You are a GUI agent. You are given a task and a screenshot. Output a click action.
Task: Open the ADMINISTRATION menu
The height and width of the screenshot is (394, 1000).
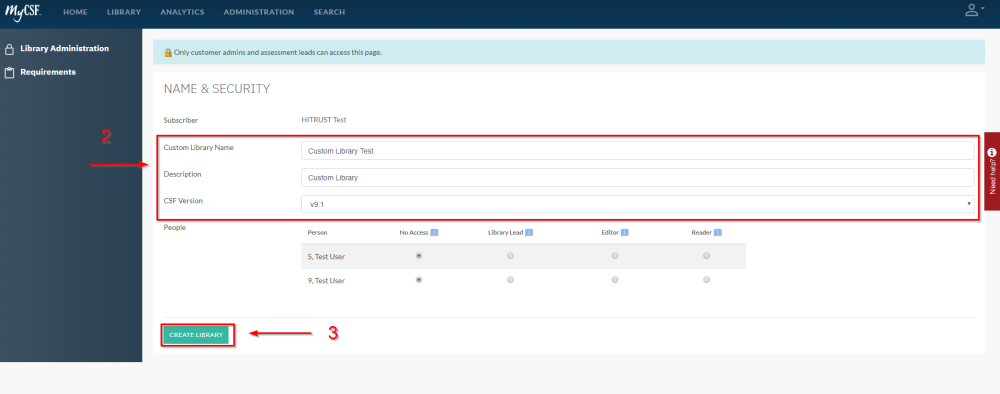click(x=259, y=12)
